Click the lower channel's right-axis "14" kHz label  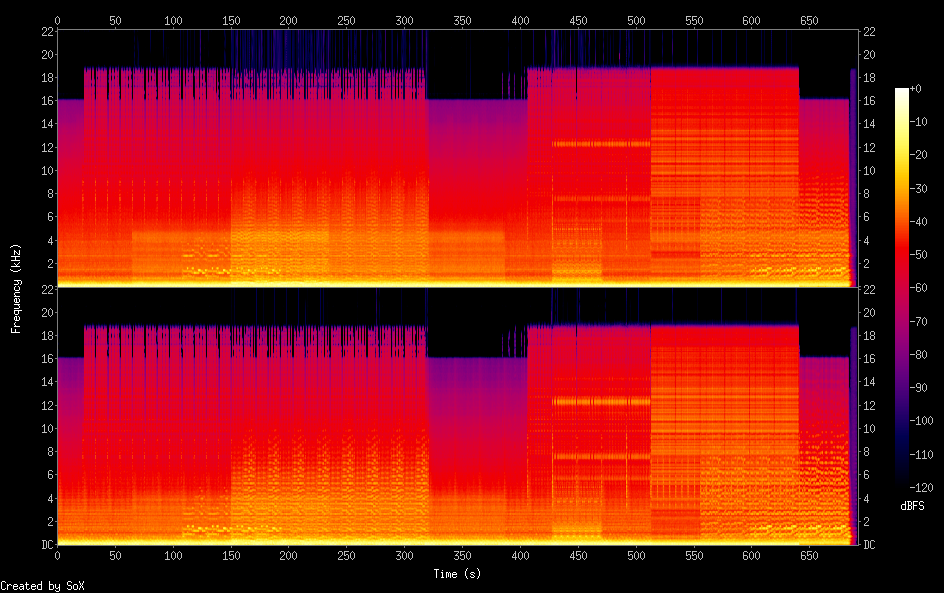(x=869, y=382)
